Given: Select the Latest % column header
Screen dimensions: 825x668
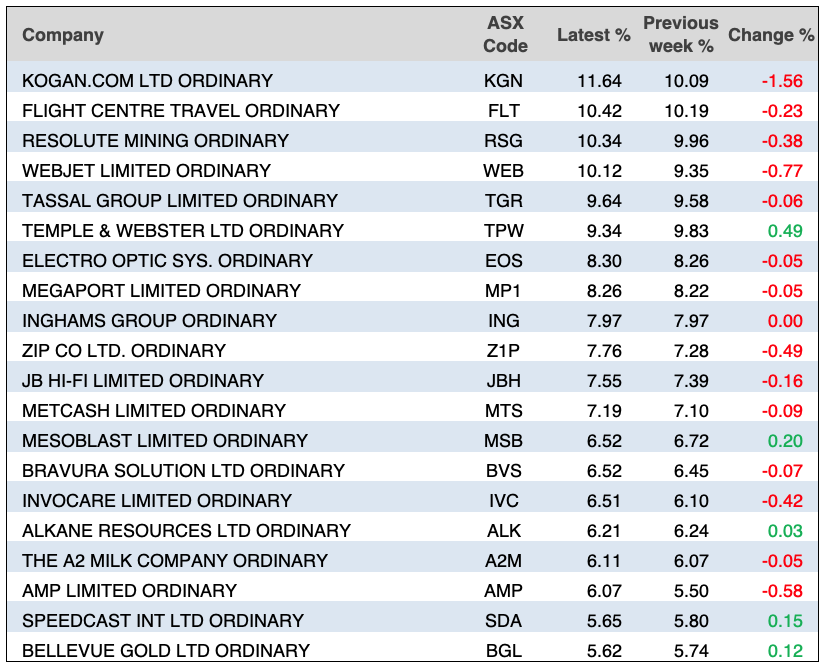Looking at the screenshot, I should click(x=593, y=35).
